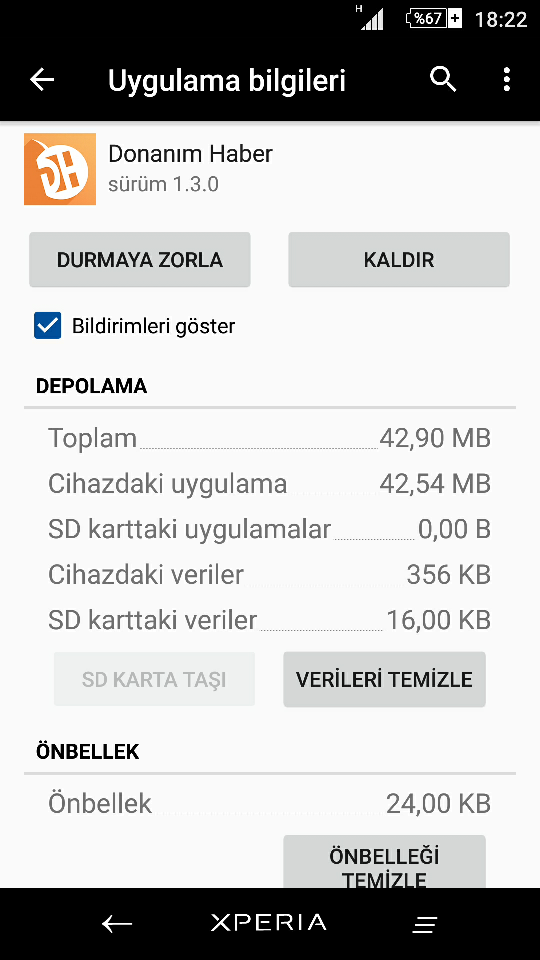Viewport: 540px width, 960px height.
Task: Clear app data via VERİLERİ TEMİZLE
Action: pos(384,679)
